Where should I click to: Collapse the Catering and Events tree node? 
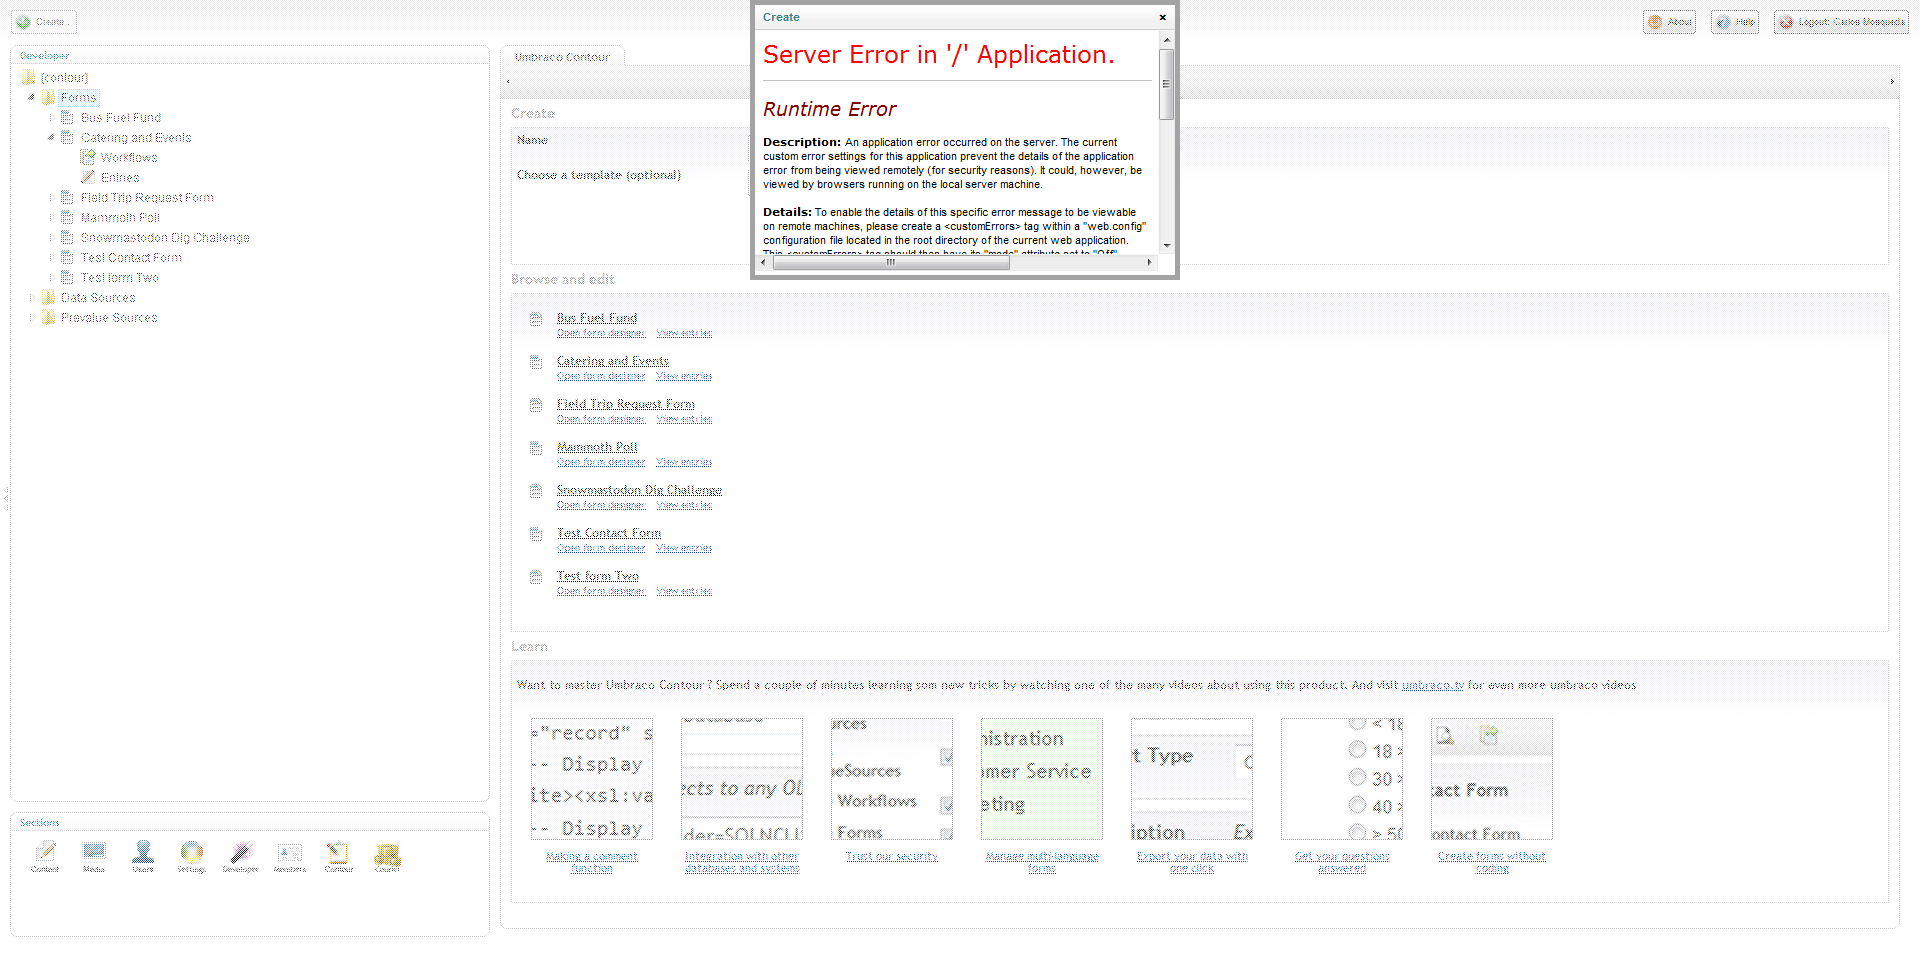(51, 138)
